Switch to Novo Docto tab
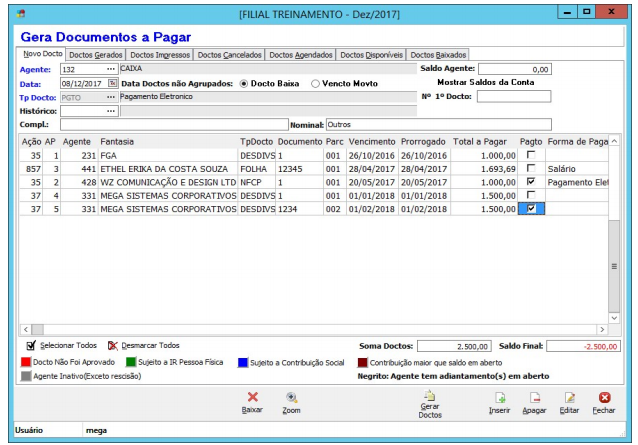Viewport: 638px width, 445px height. coord(43,54)
